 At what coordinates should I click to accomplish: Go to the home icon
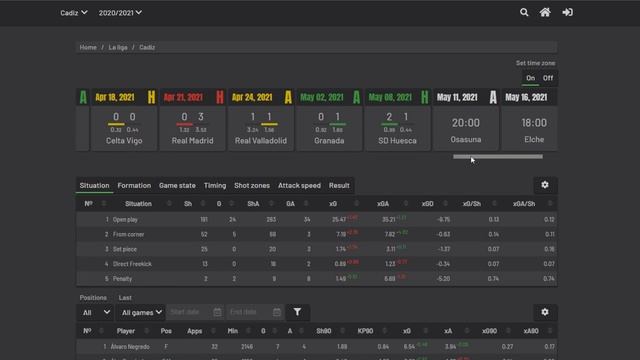coord(545,13)
